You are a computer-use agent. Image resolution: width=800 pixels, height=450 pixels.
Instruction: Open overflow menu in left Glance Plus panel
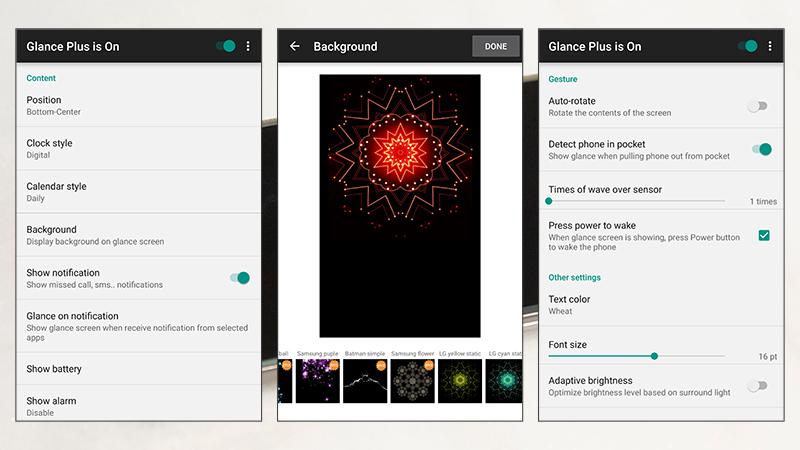point(248,46)
